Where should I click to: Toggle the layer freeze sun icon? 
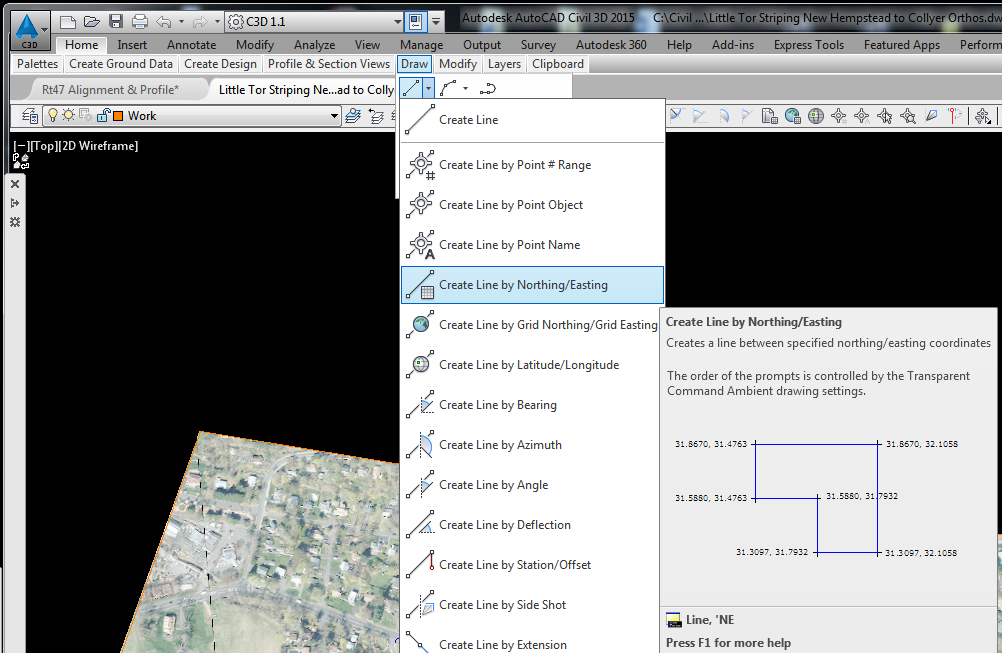tap(68, 115)
